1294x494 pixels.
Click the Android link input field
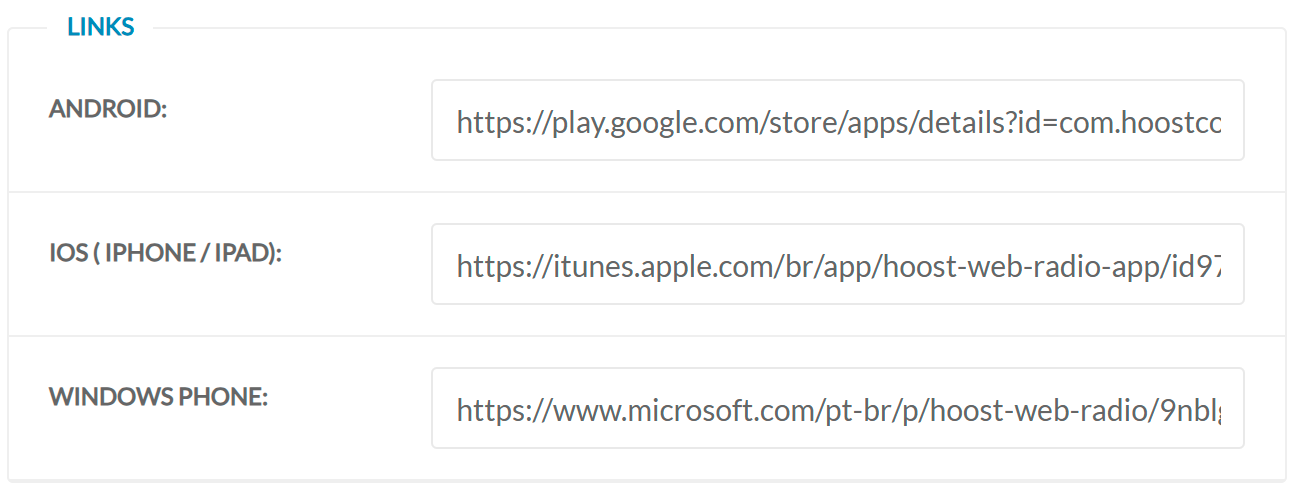pyautogui.click(x=837, y=121)
